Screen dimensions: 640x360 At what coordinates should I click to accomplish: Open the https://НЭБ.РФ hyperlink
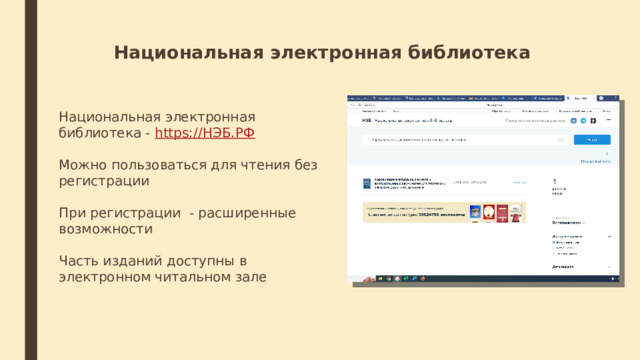pos(204,133)
